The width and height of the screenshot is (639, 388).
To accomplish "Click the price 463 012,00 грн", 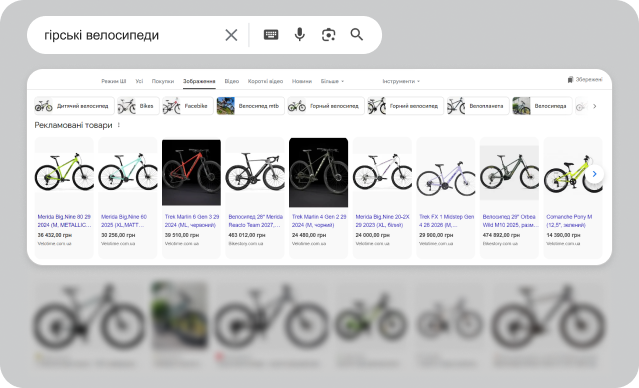I will coord(247,235).
